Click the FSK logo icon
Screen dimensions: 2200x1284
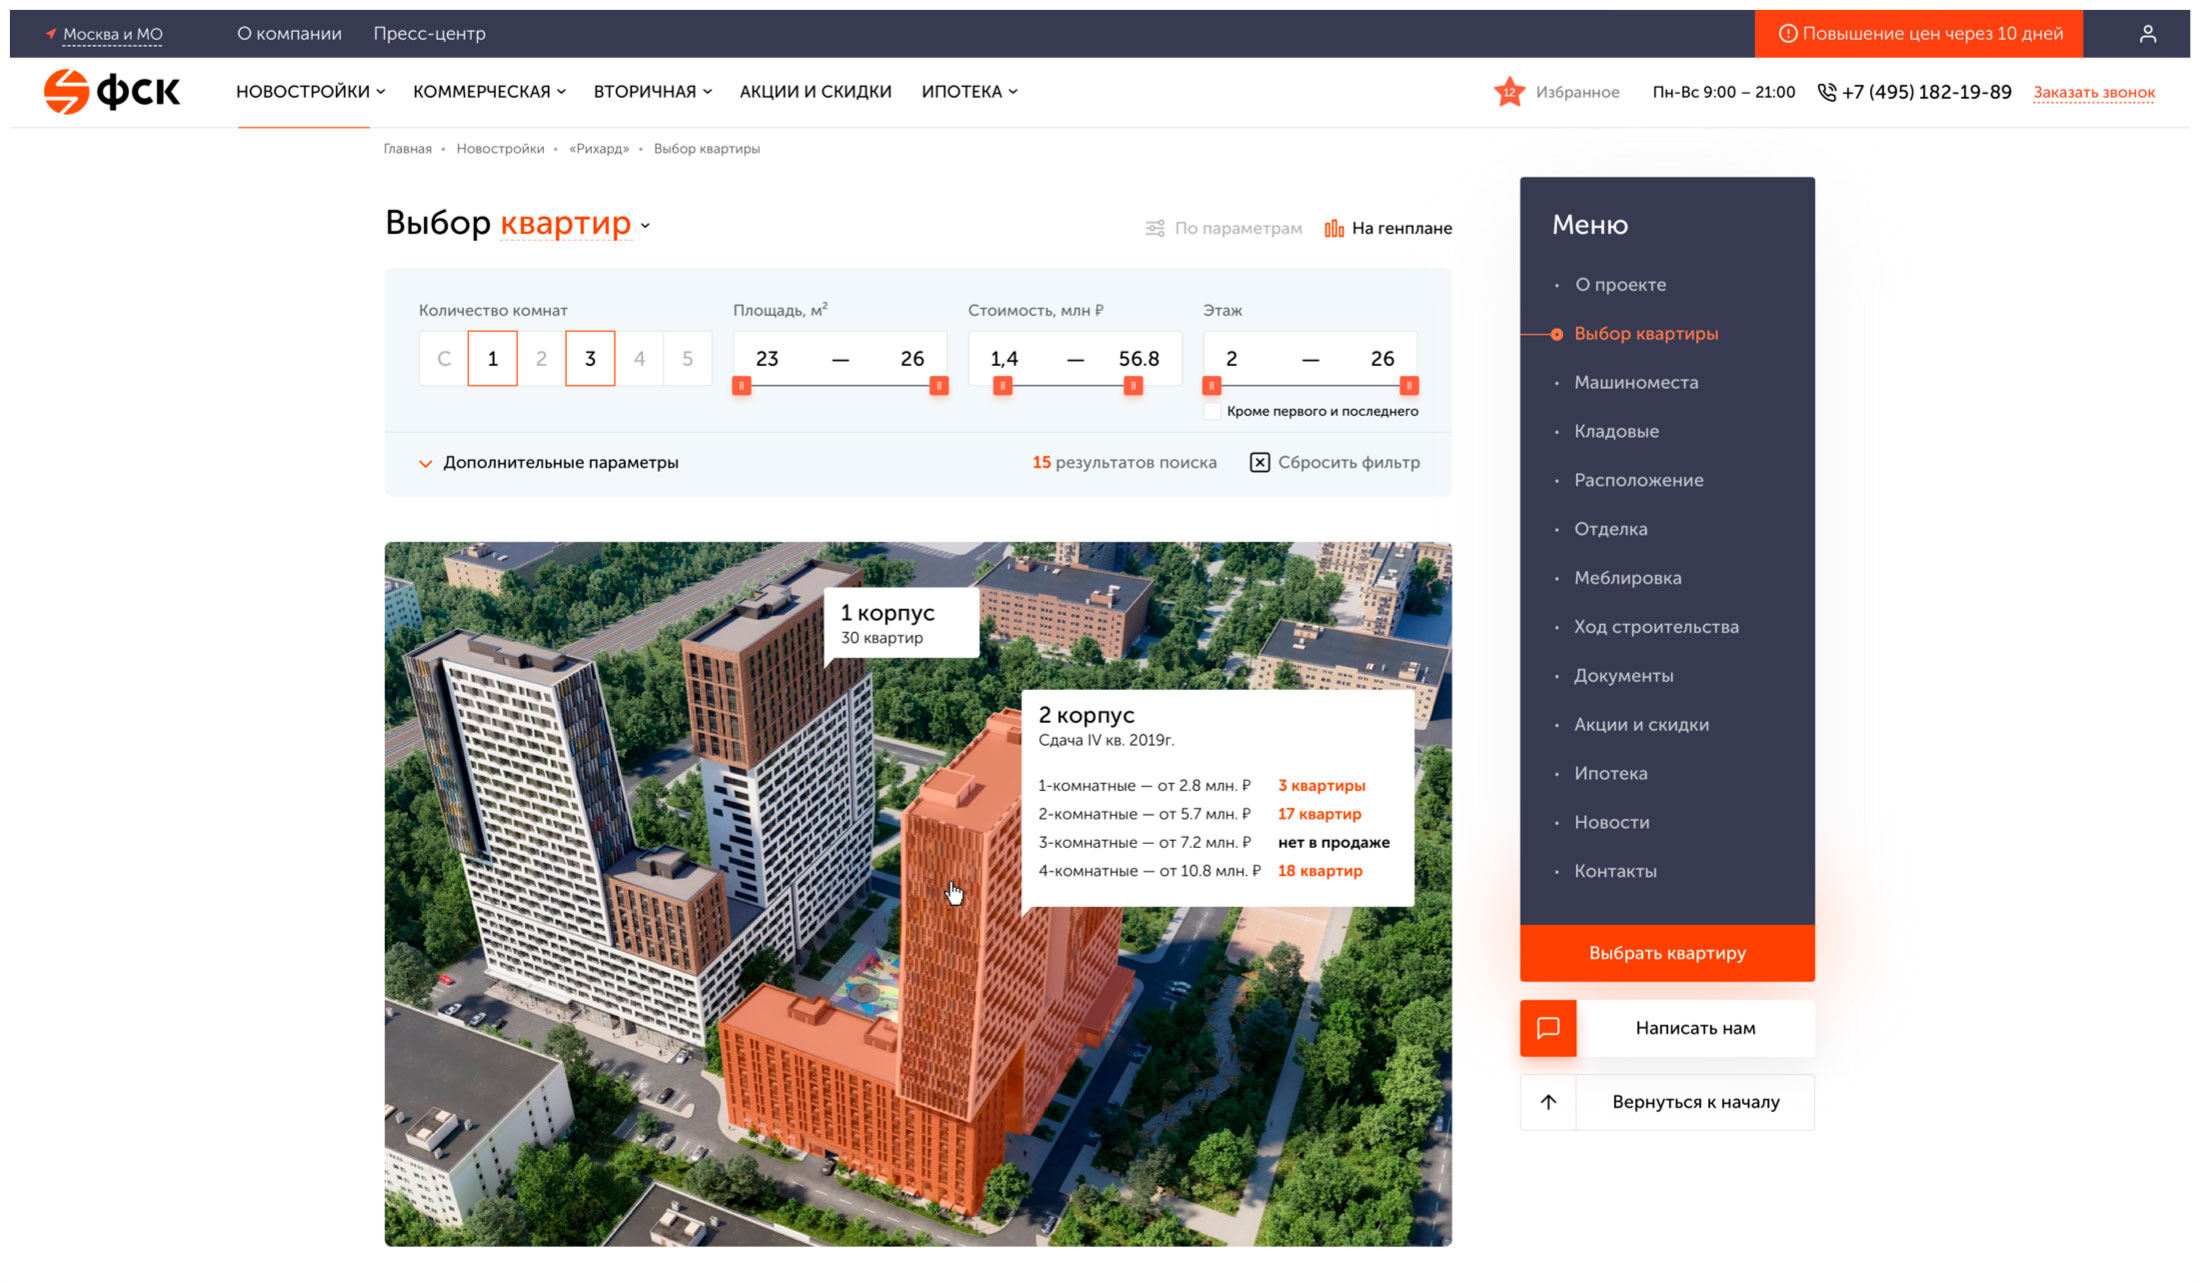pyautogui.click(x=67, y=92)
